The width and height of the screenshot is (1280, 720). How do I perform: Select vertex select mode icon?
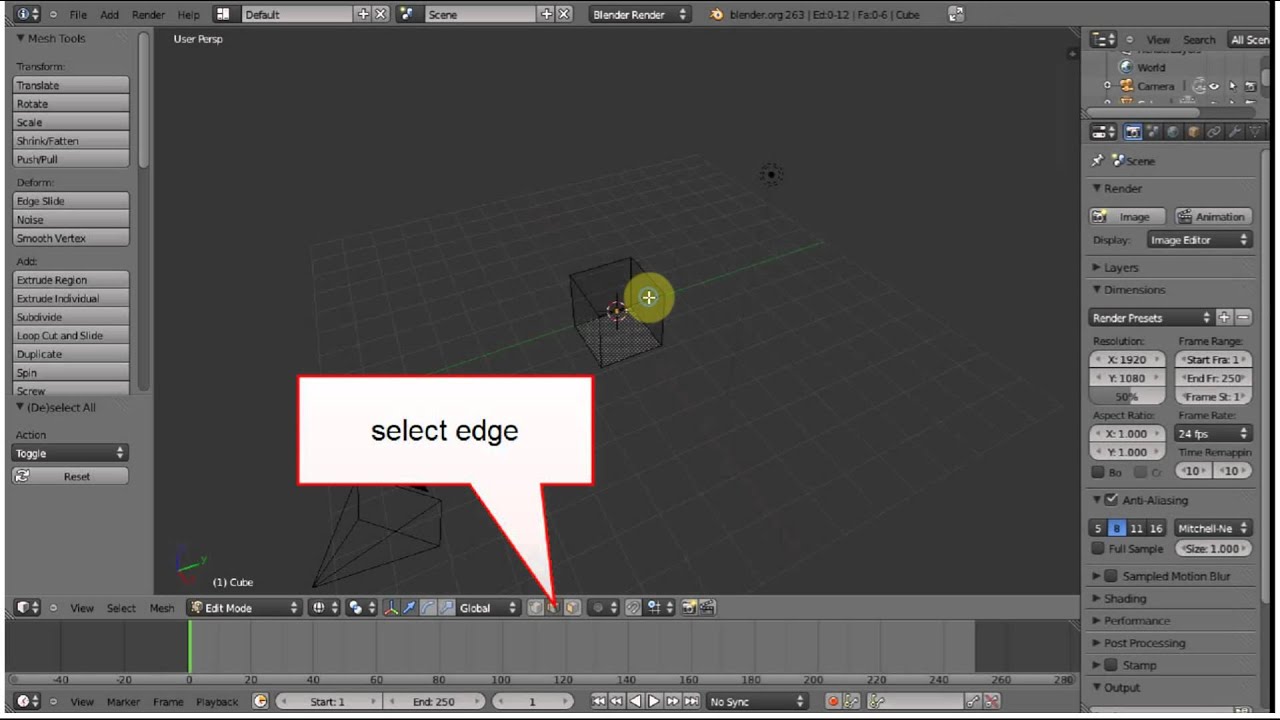536,607
